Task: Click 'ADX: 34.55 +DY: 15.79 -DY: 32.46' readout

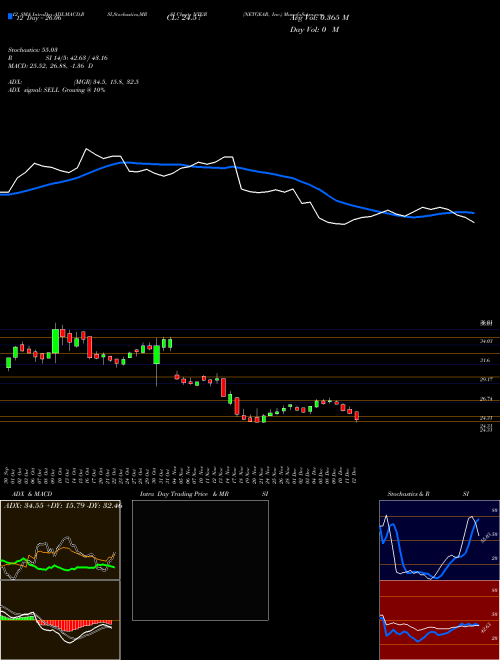Action: coord(62,505)
